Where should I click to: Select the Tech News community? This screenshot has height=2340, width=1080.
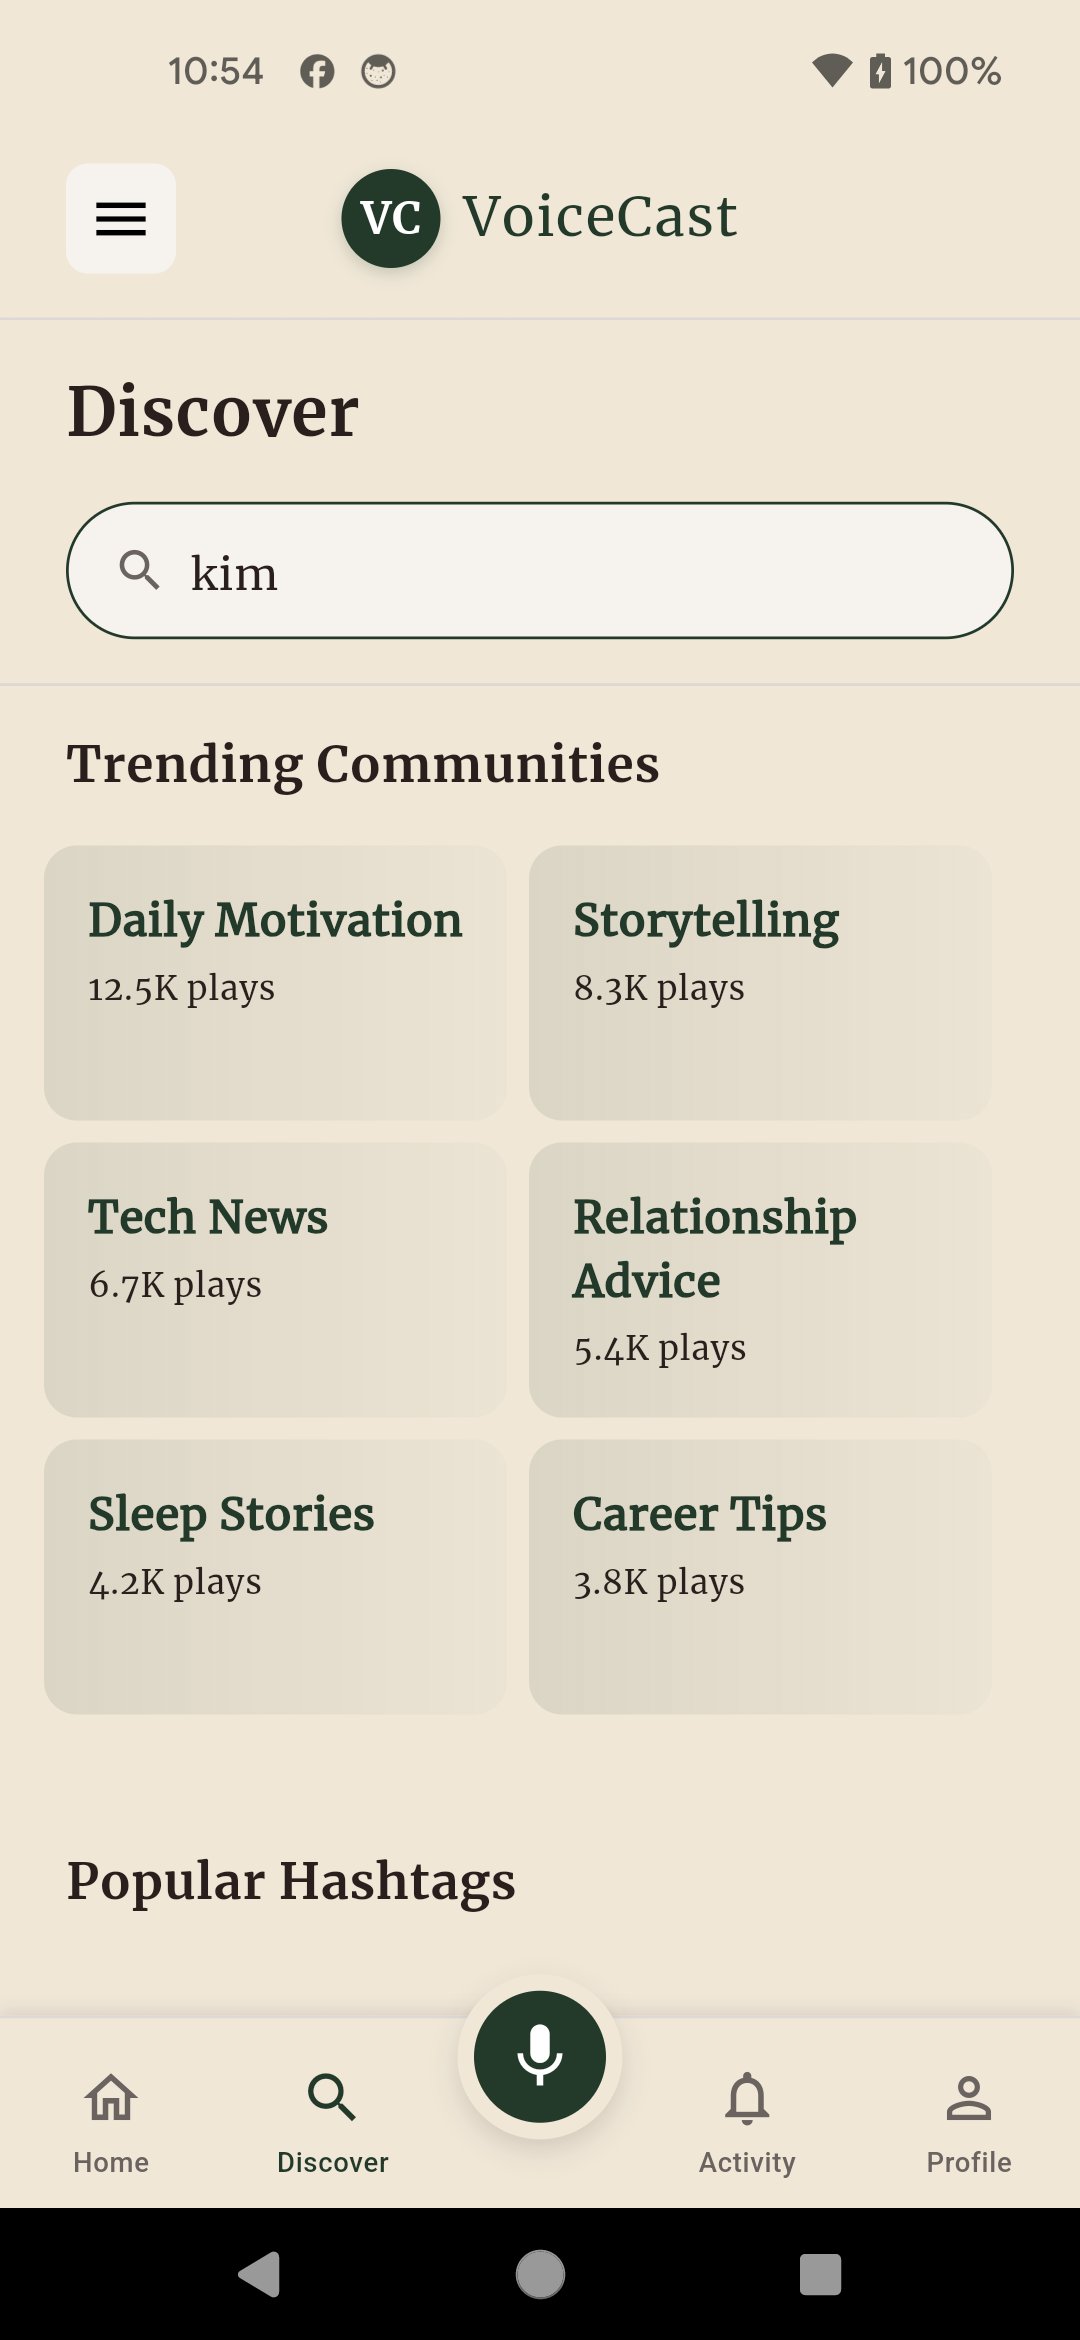pos(275,1279)
